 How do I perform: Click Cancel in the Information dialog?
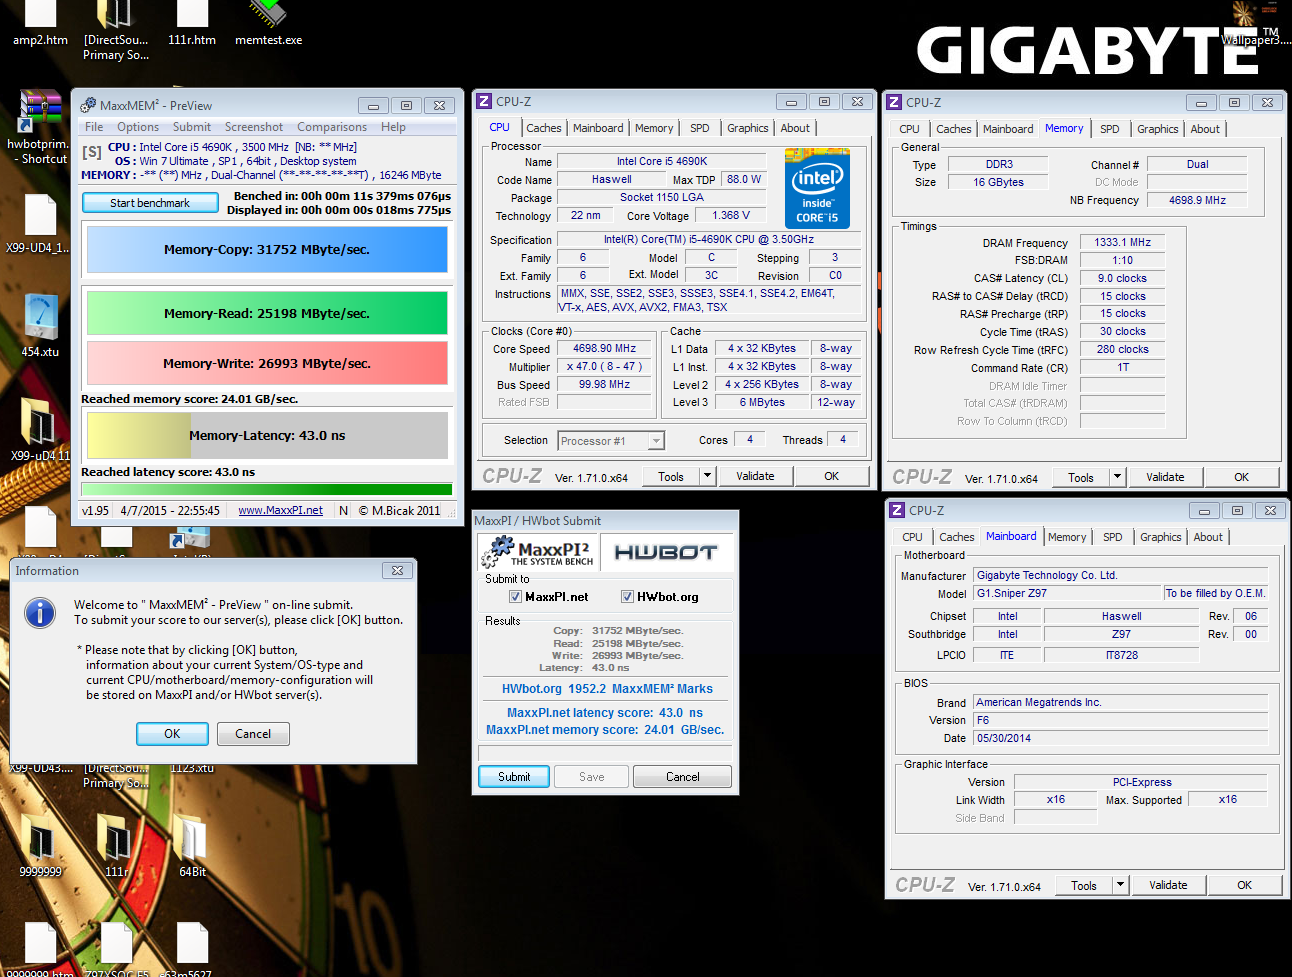[253, 734]
